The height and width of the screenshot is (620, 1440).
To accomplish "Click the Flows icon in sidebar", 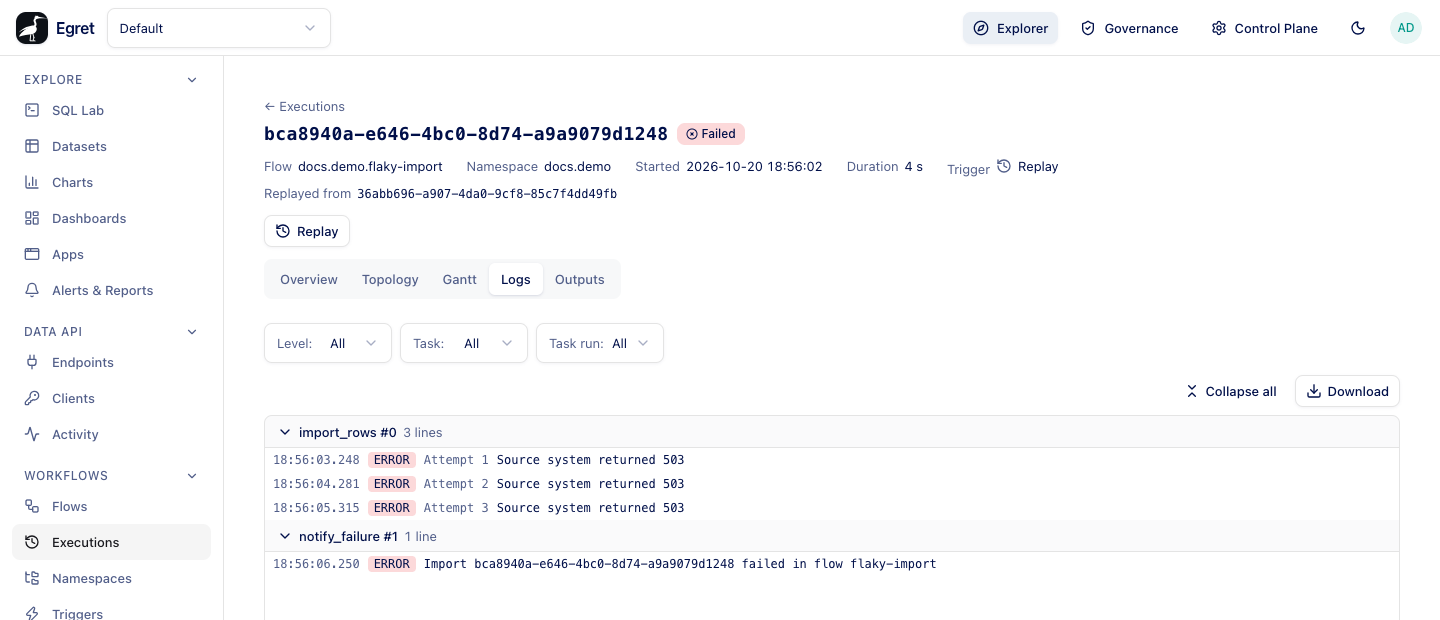I will coord(32,506).
